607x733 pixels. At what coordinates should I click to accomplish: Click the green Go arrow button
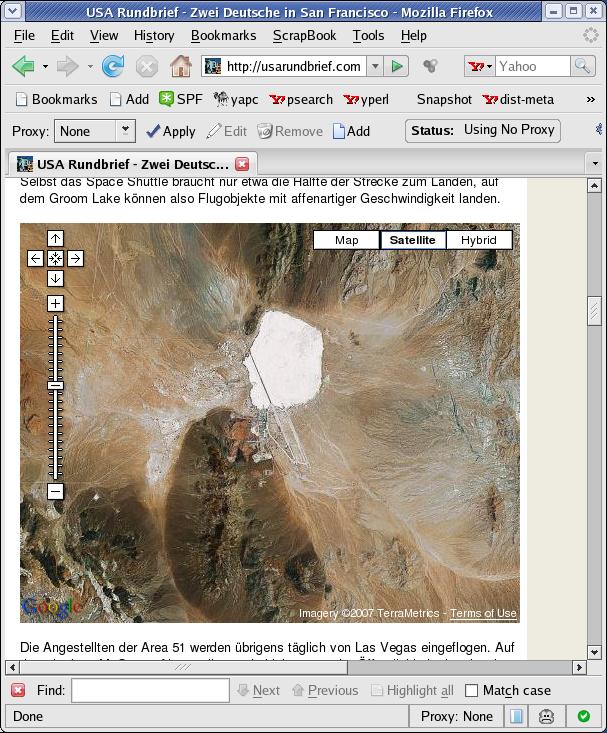(x=398, y=67)
